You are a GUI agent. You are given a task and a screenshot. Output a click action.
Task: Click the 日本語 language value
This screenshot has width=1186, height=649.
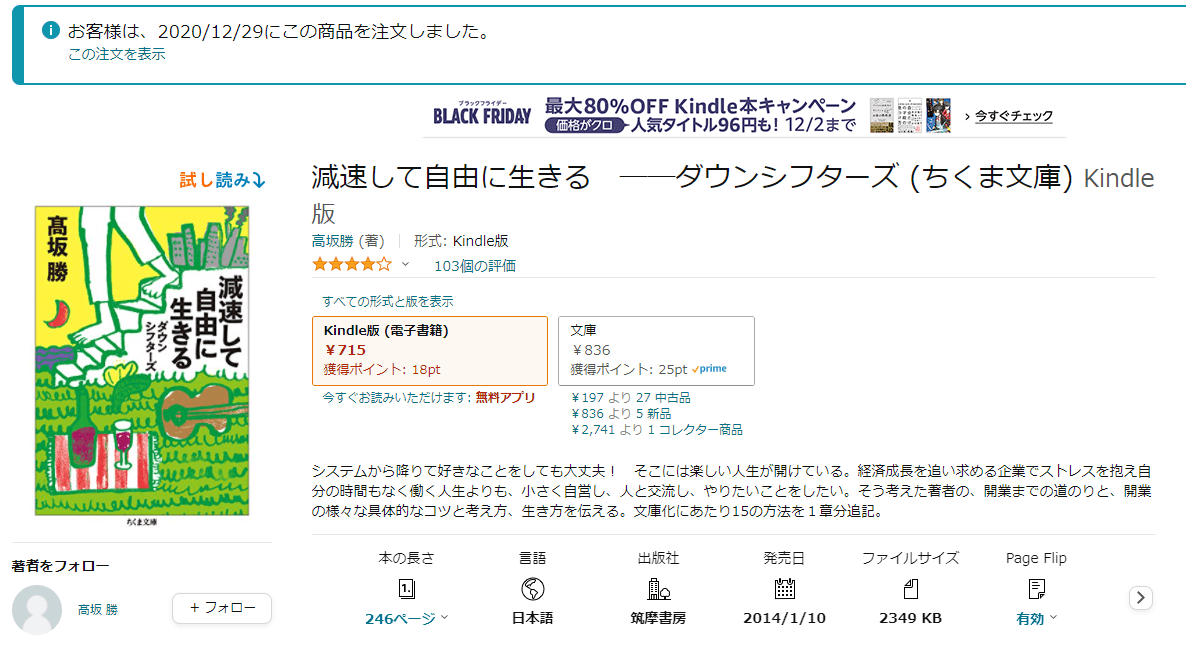(532, 618)
